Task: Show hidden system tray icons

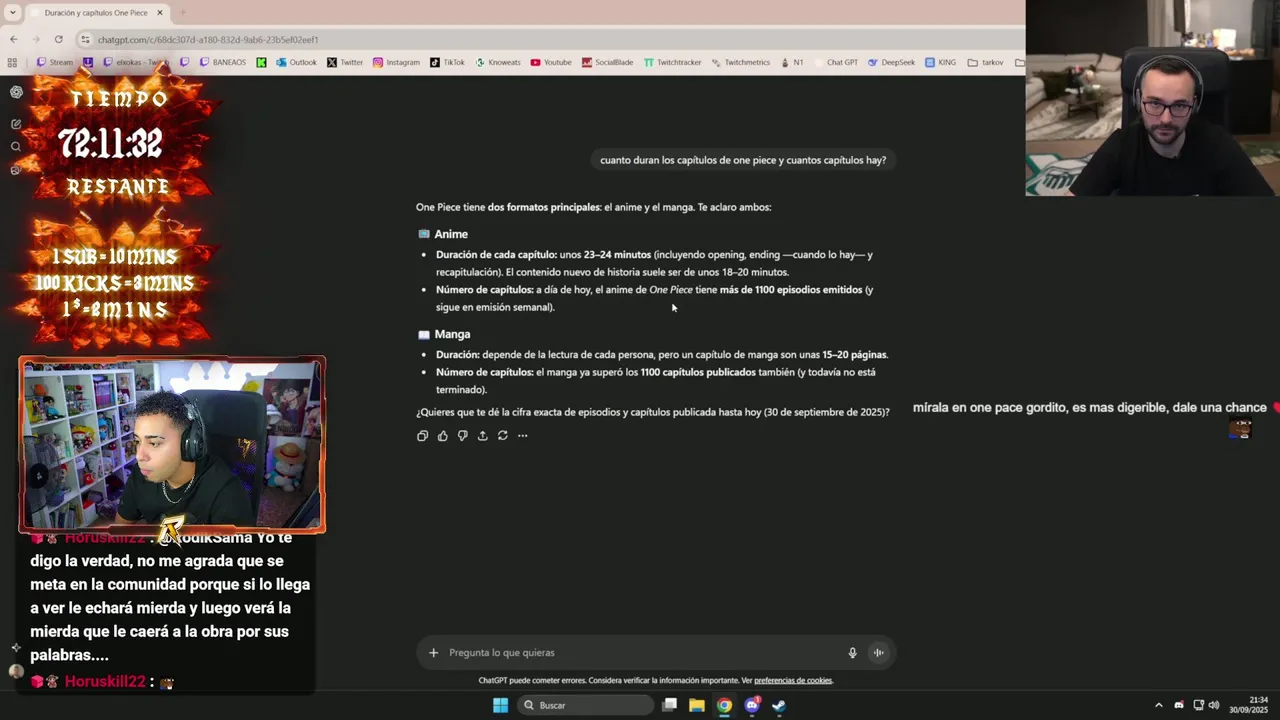Action: pos(1159,705)
